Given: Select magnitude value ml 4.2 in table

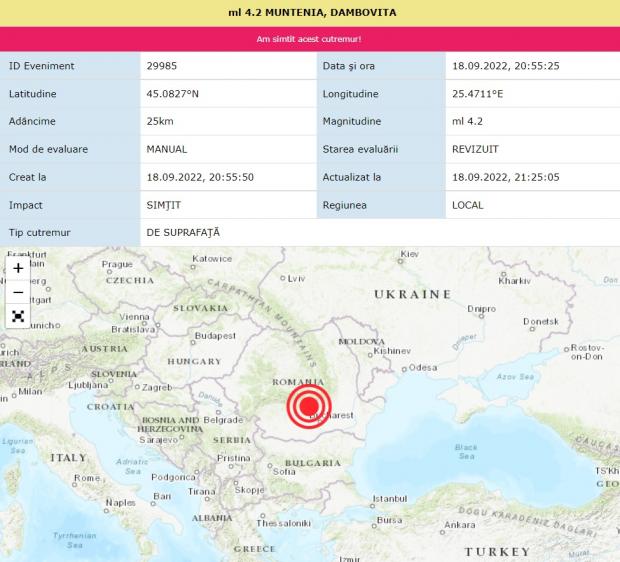Looking at the screenshot, I should pyautogui.click(x=467, y=121).
